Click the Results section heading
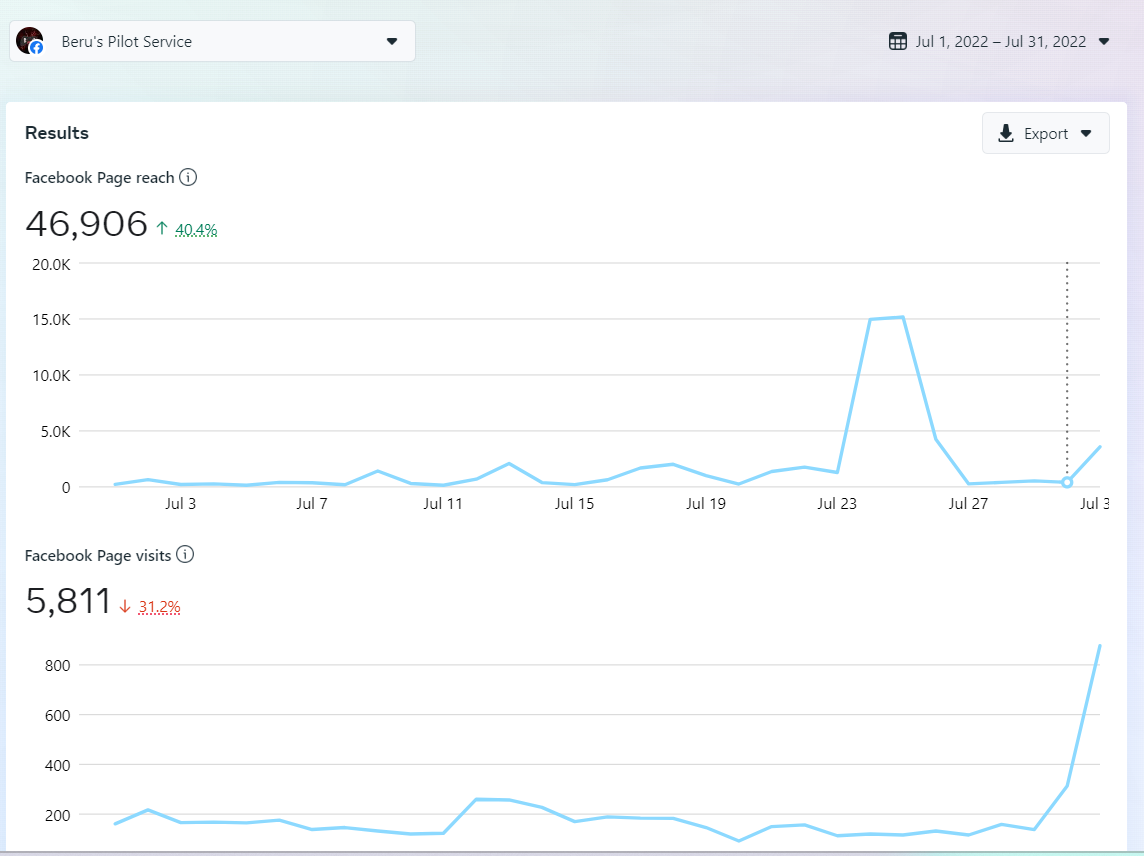Screen dimensions: 1144x856 57,133
